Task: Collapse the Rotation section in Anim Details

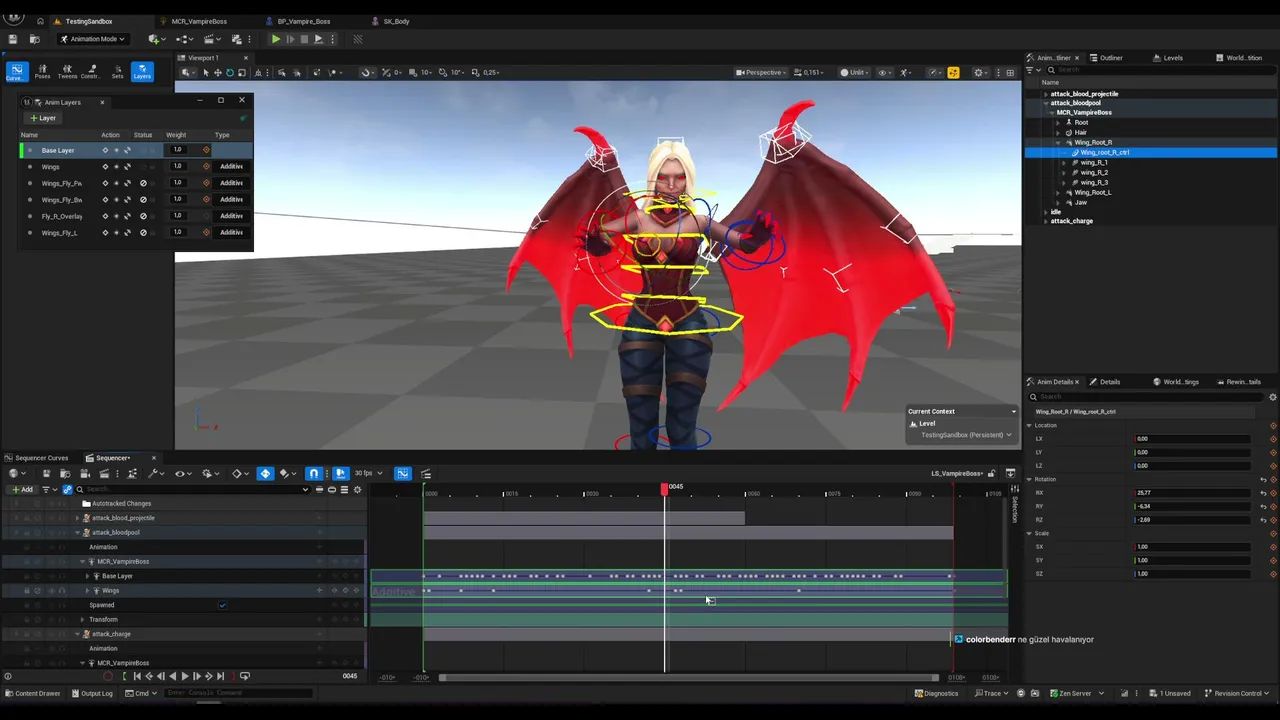Action: [x=1029, y=480]
